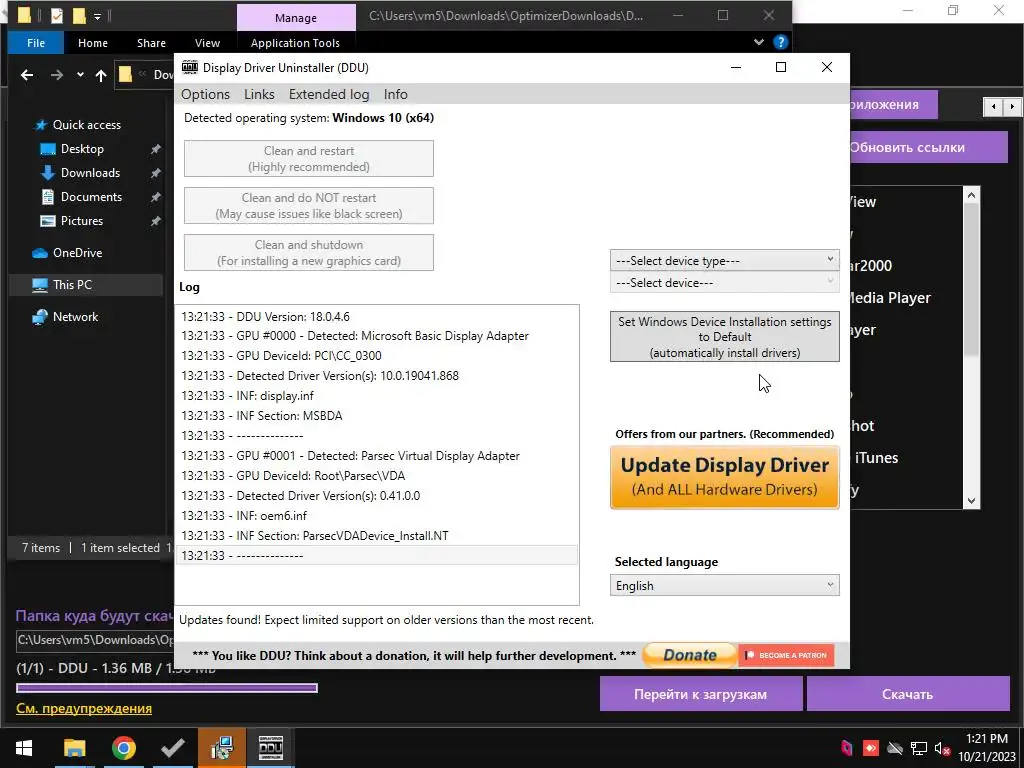Click the tab scroll left arrow

click(993, 106)
